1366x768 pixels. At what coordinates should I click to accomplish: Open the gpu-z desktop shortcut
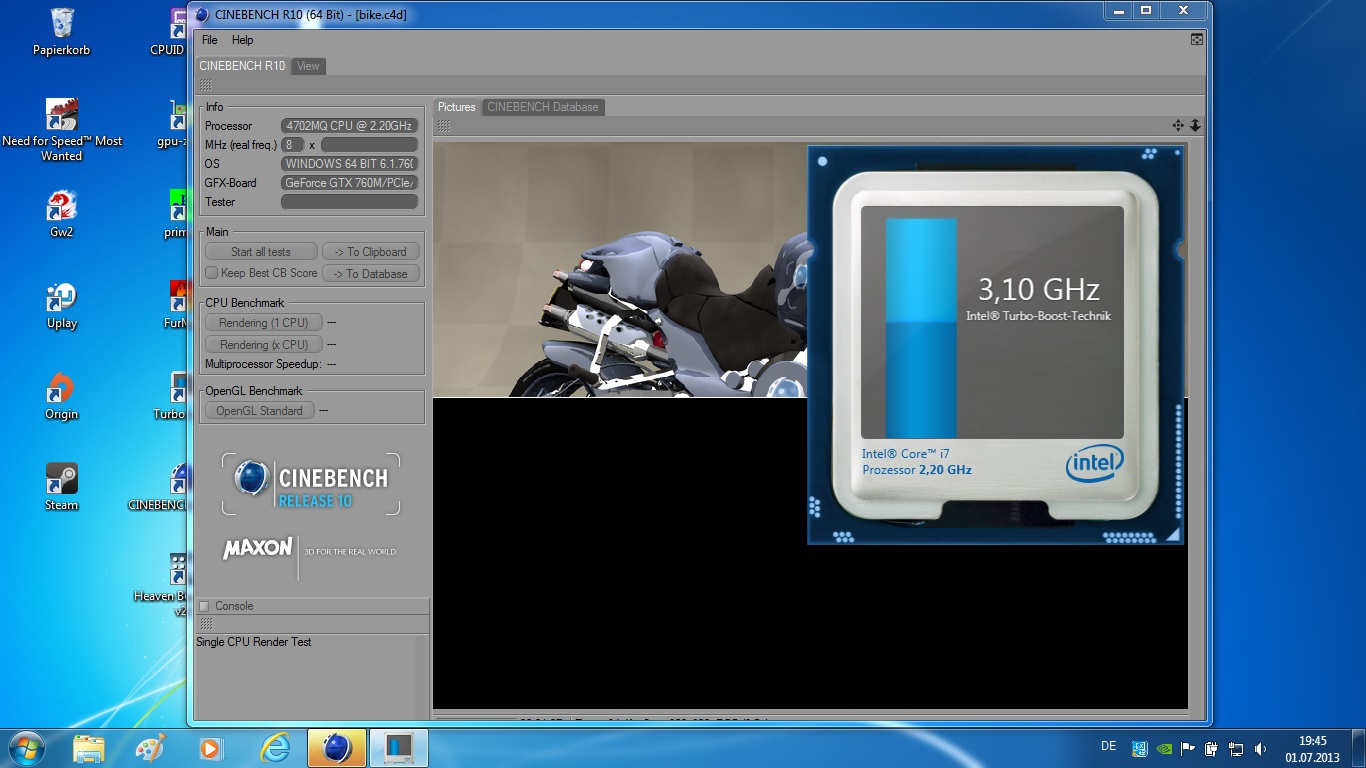tap(172, 122)
